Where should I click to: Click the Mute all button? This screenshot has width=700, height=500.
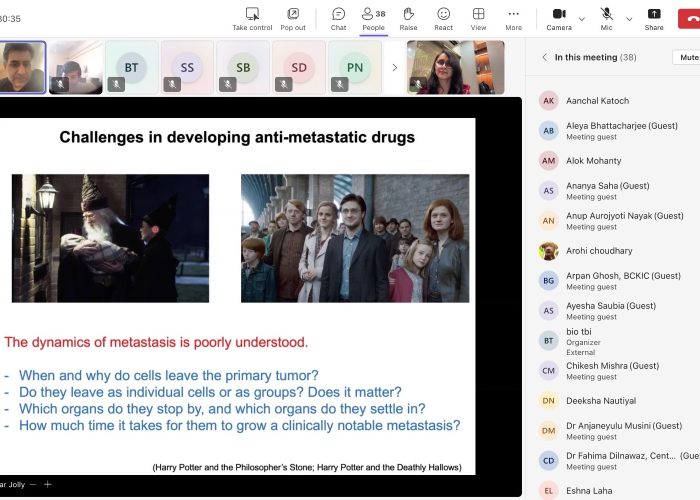[x=687, y=57]
